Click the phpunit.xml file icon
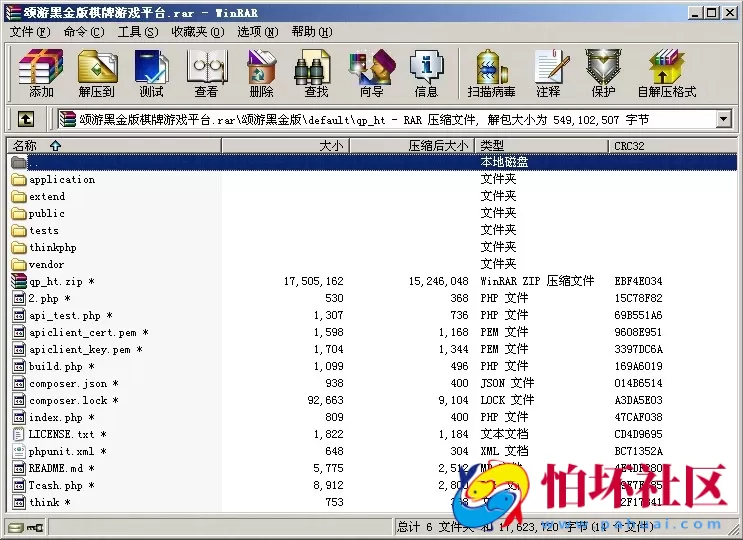The height and width of the screenshot is (540, 743). [x=19, y=451]
